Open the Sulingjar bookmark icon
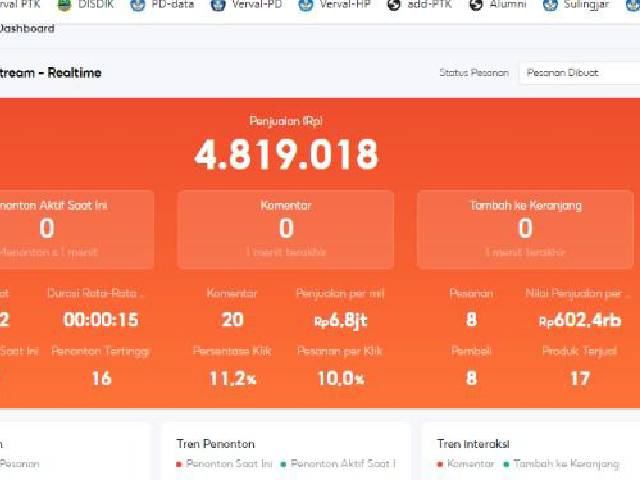Viewport: 640px width, 480px height. pos(549,5)
